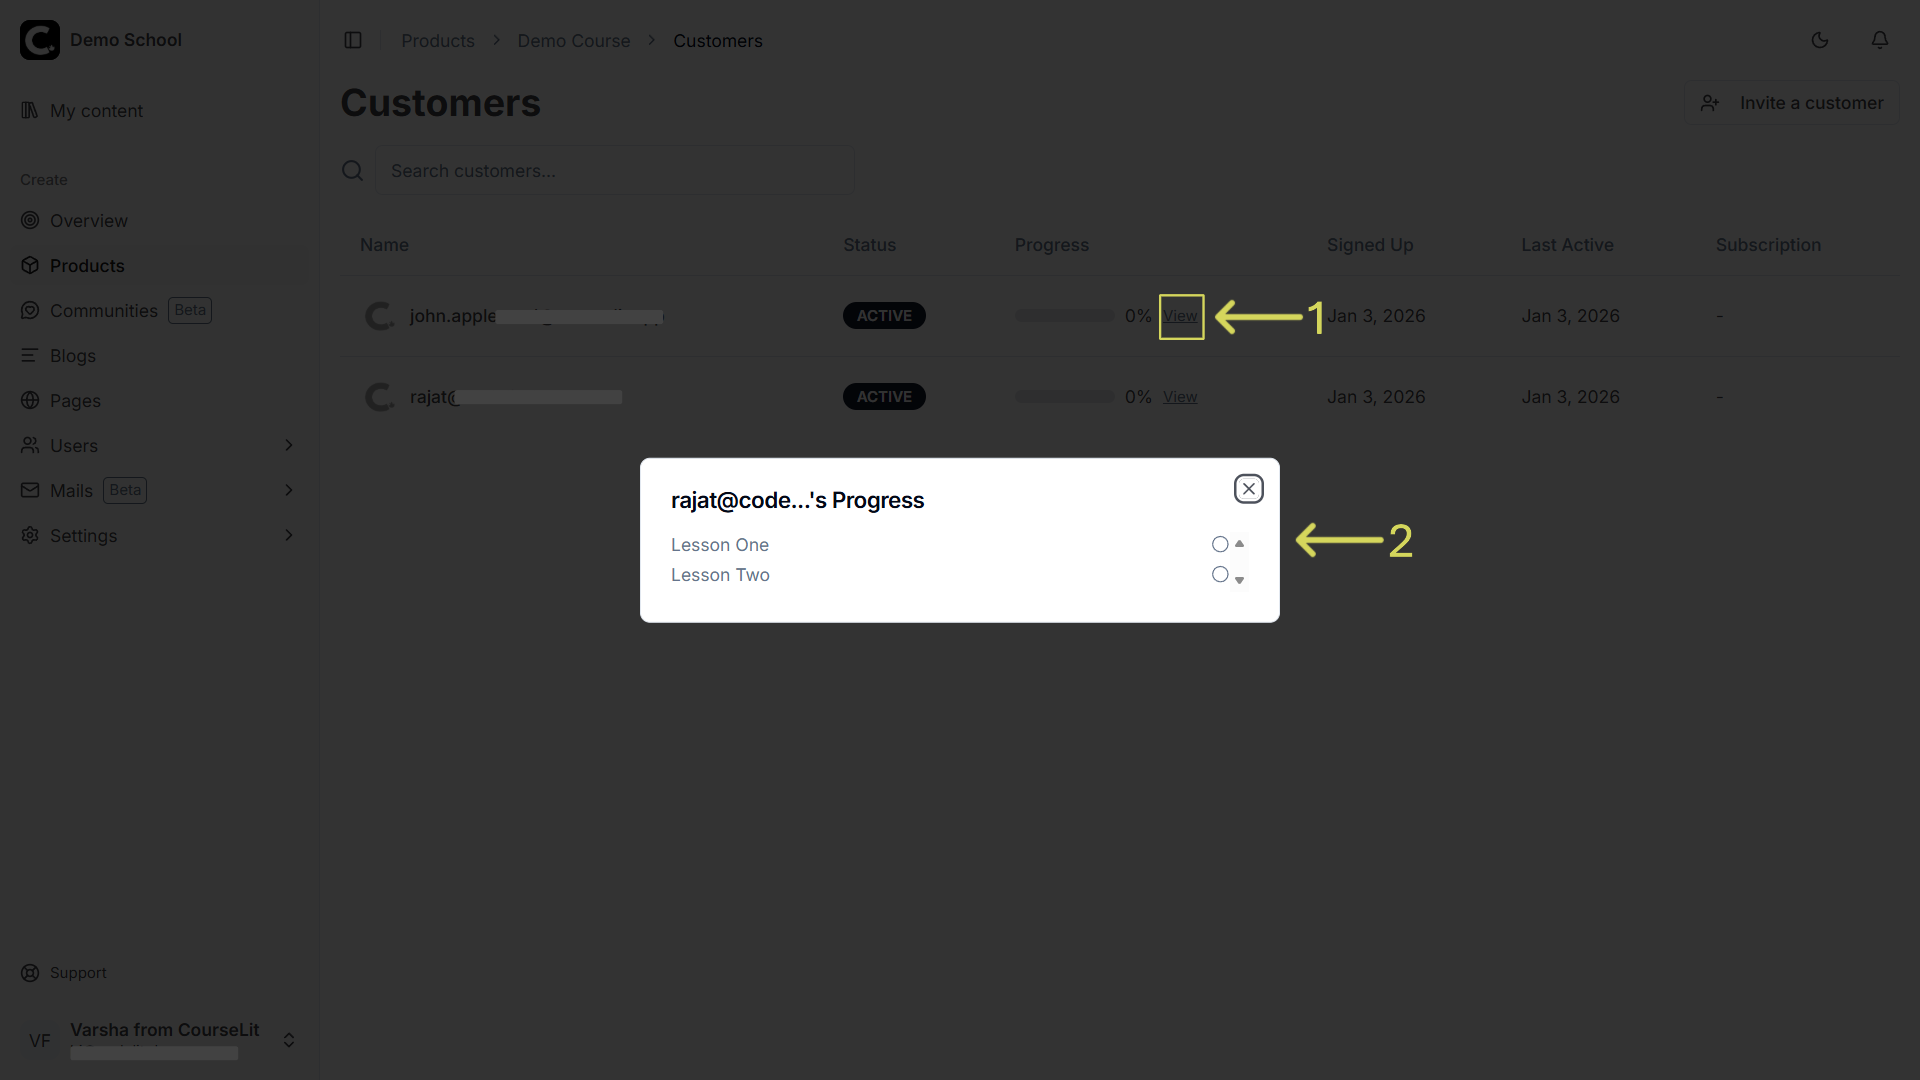Viewport: 1920px width, 1080px height.
Task: Select the Overview icon in sidebar
Action: [x=29, y=220]
